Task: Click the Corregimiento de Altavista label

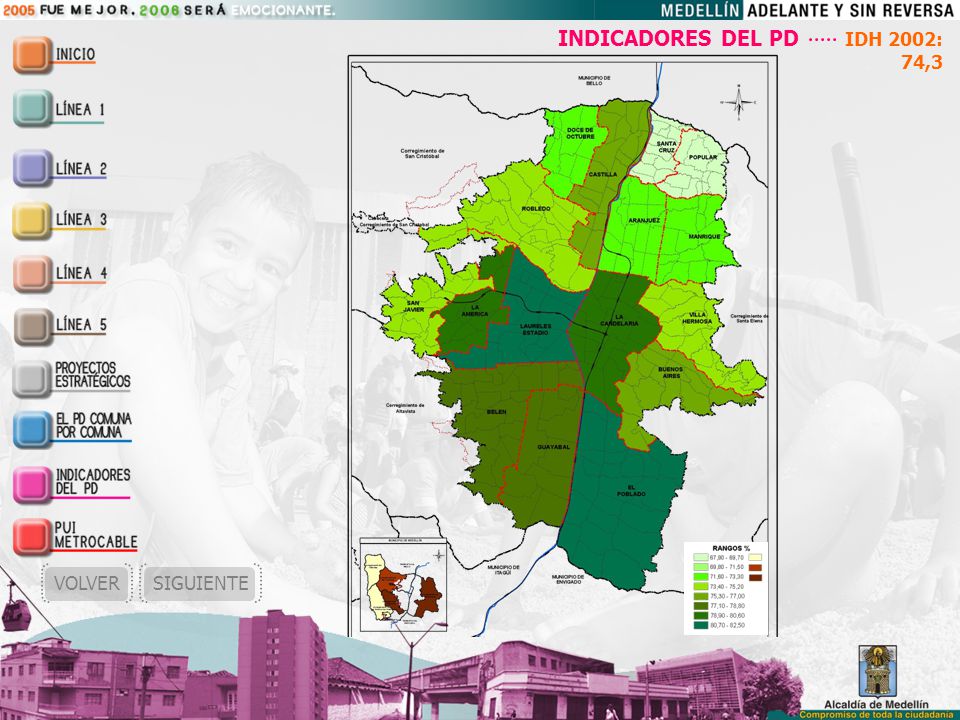Action: pos(405,408)
